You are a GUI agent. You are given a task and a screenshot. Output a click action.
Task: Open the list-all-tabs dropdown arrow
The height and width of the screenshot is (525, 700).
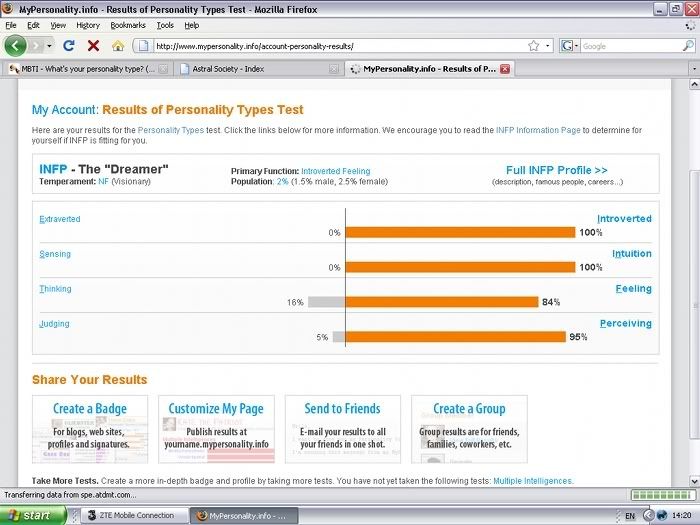[694, 69]
